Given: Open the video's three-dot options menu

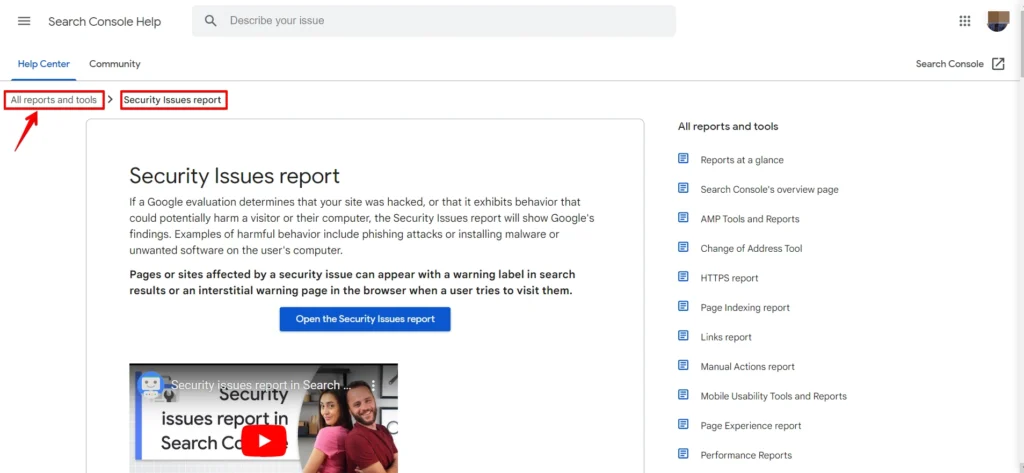Looking at the screenshot, I should [x=374, y=385].
